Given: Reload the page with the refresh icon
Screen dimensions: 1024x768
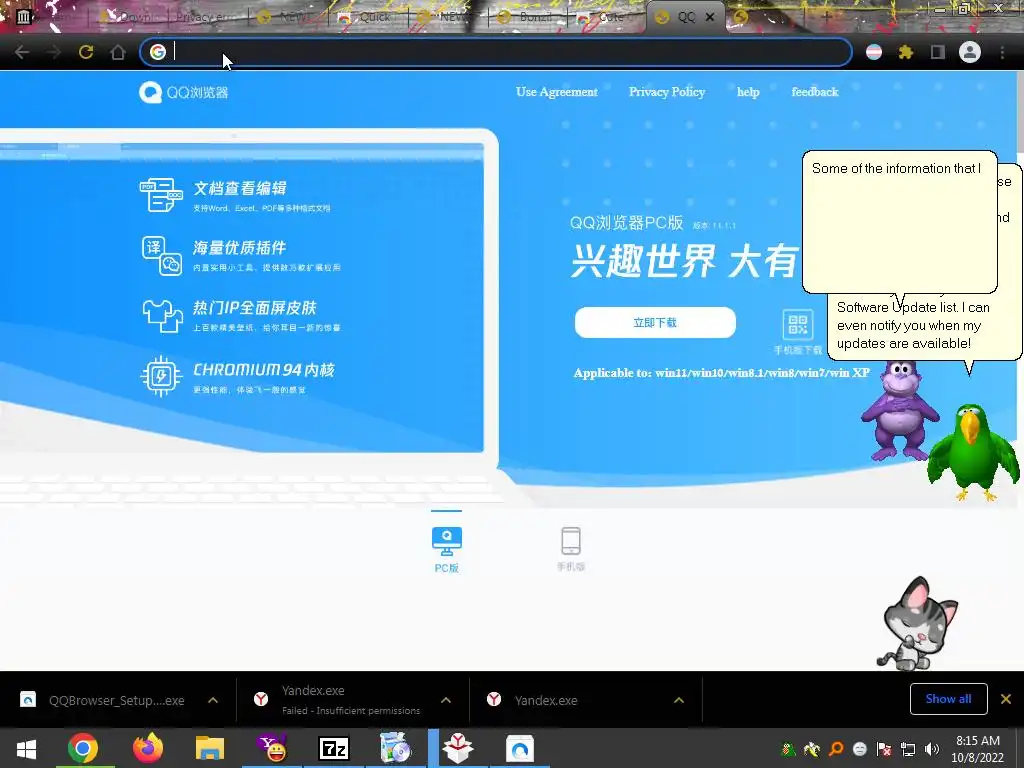Looking at the screenshot, I should [86, 52].
